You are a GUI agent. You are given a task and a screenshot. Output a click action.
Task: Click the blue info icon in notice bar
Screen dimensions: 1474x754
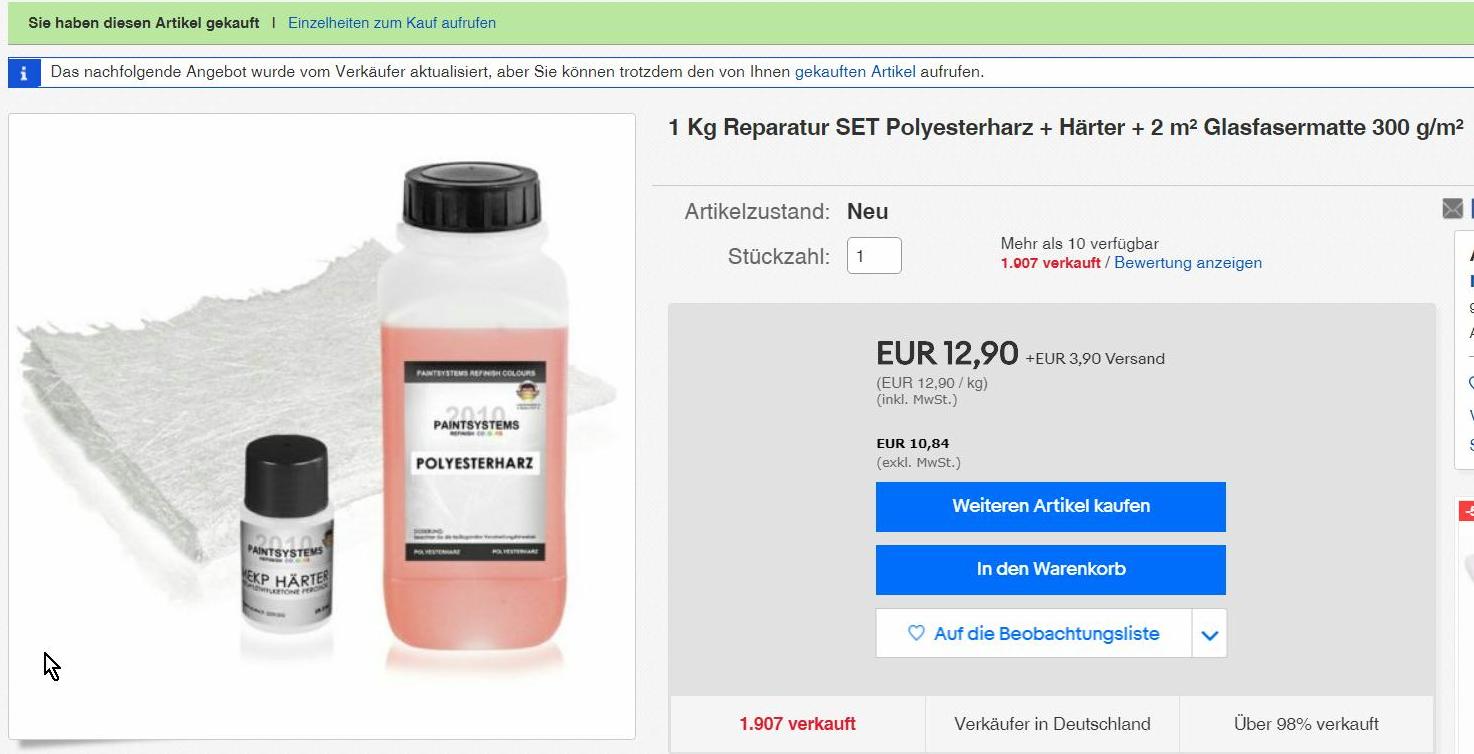tap(24, 73)
